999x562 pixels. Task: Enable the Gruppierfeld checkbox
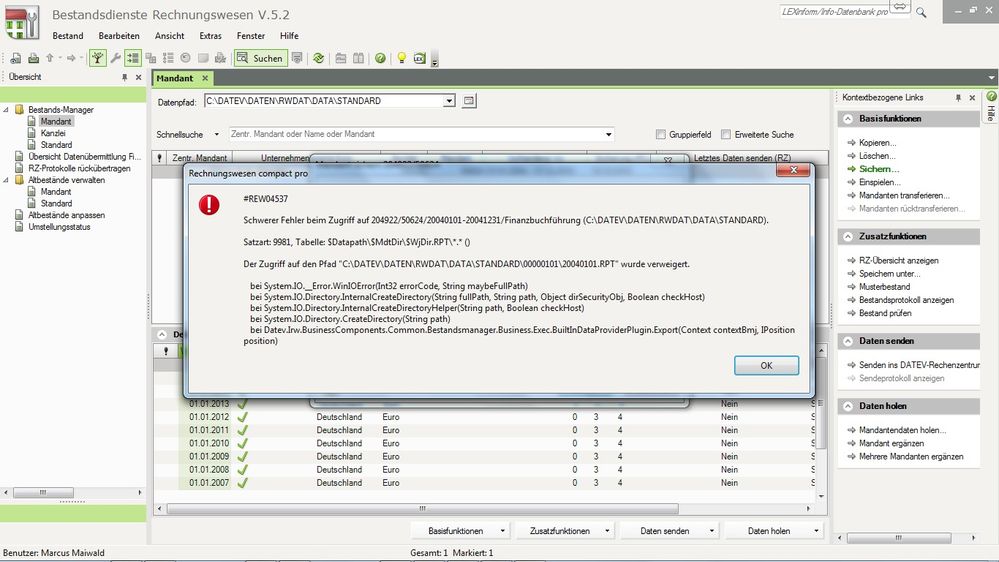point(661,135)
